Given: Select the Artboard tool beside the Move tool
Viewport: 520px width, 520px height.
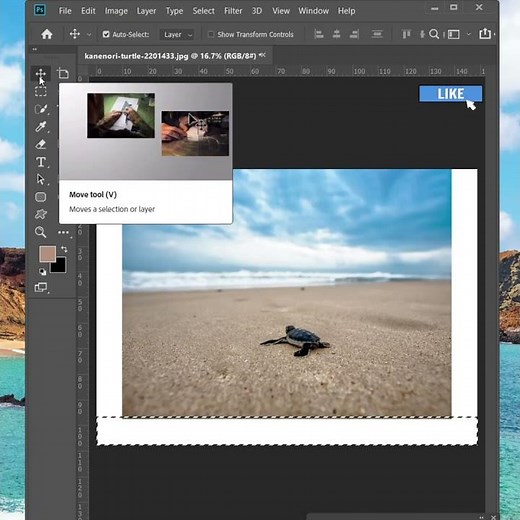Looking at the screenshot, I should coord(63,73).
